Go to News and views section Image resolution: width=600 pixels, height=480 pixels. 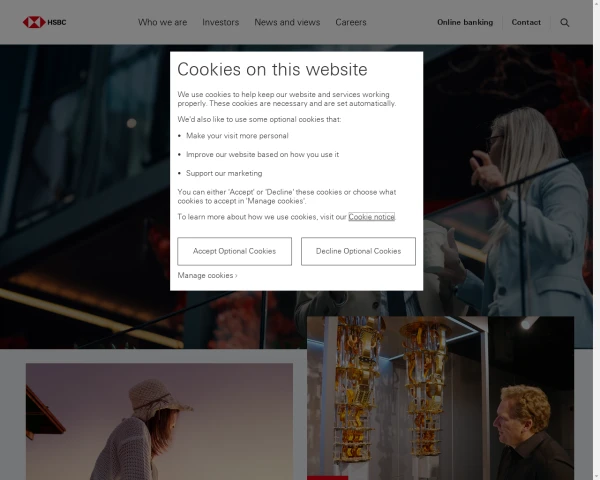[x=287, y=22]
